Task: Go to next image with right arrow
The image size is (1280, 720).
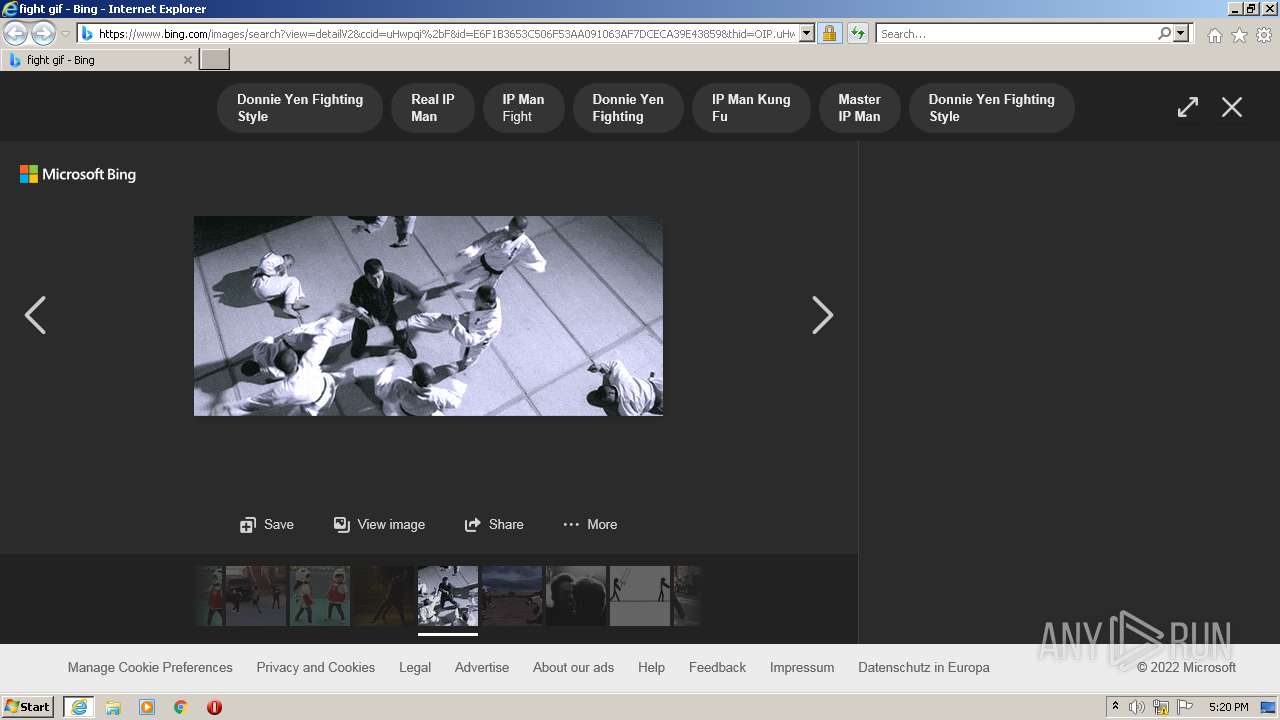Action: point(822,315)
